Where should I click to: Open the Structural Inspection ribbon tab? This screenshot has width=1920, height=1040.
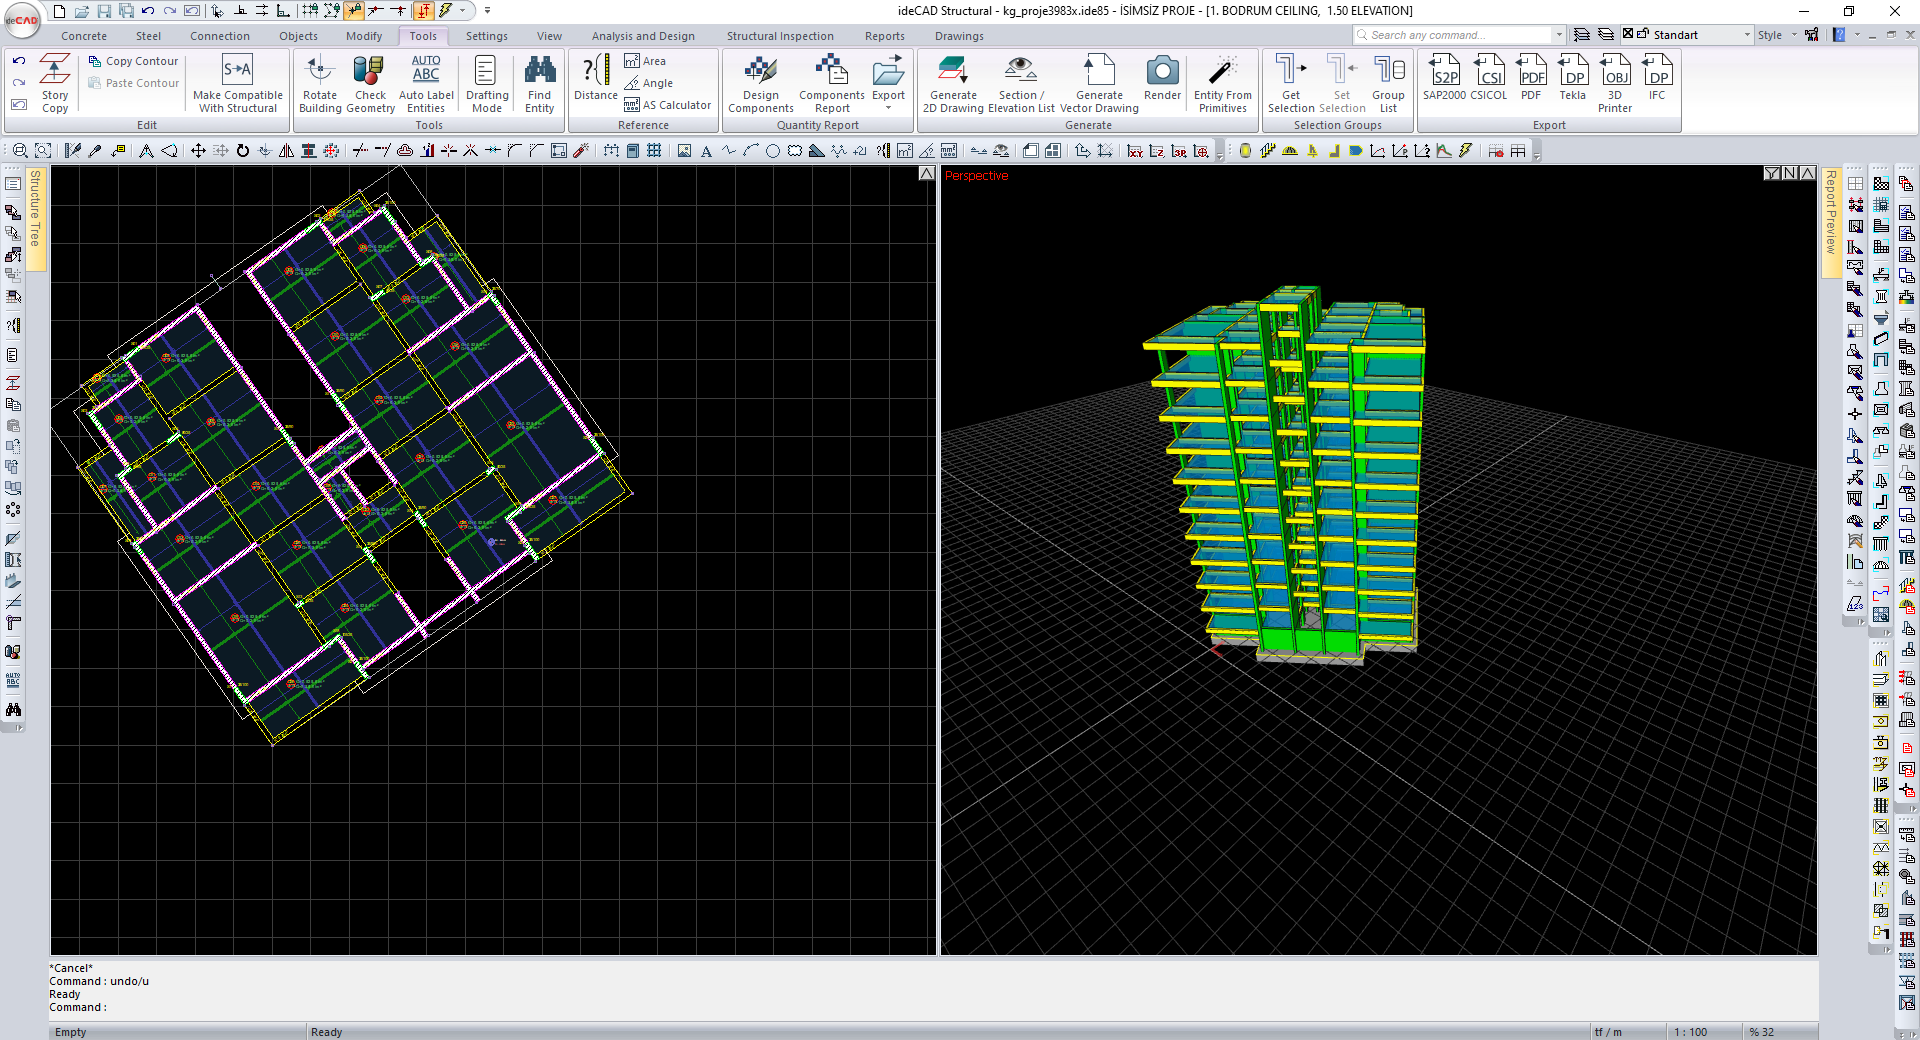click(x=780, y=36)
